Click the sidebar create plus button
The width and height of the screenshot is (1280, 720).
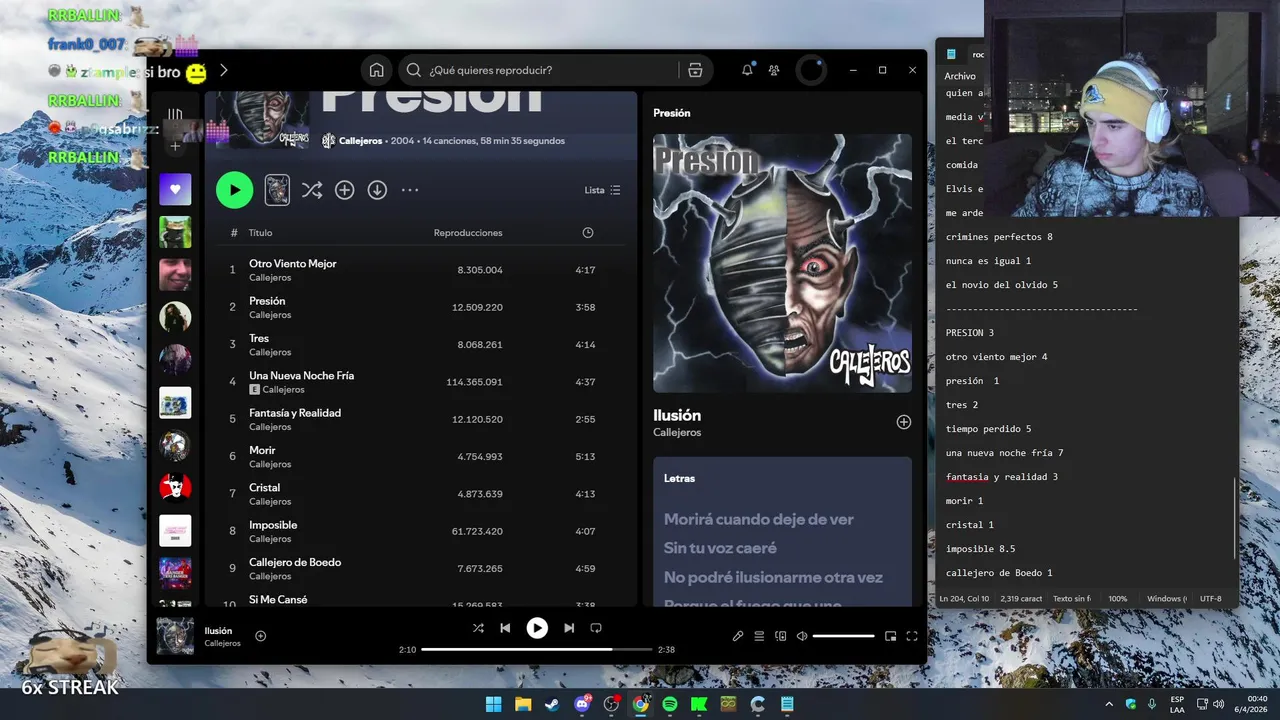click(175, 146)
